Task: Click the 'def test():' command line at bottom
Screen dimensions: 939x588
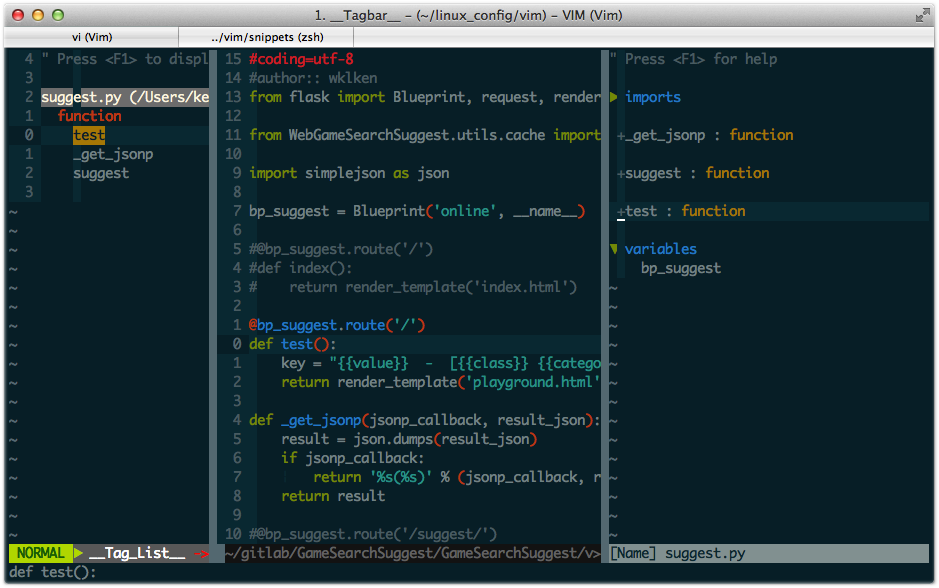Action: (53, 572)
